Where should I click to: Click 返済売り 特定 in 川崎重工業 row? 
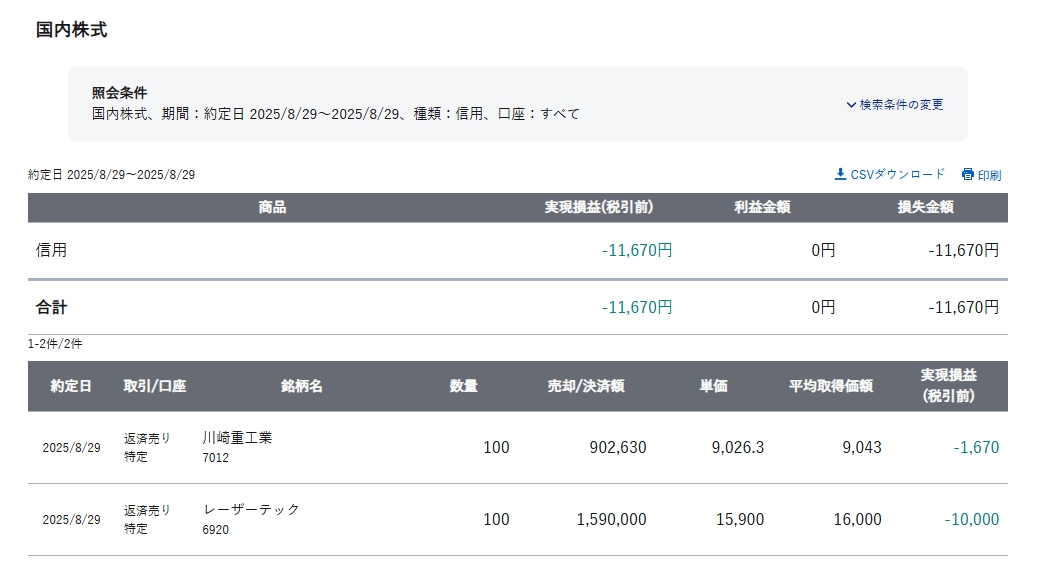pyautogui.click(x=147, y=447)
